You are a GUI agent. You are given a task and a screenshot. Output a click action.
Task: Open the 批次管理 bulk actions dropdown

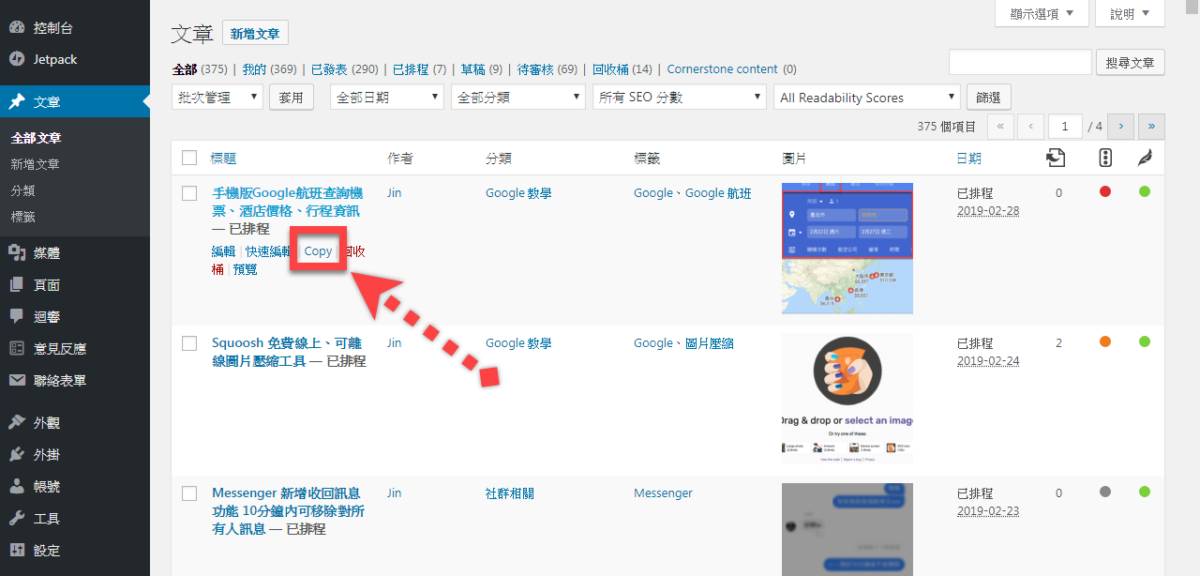click(218, 97)
